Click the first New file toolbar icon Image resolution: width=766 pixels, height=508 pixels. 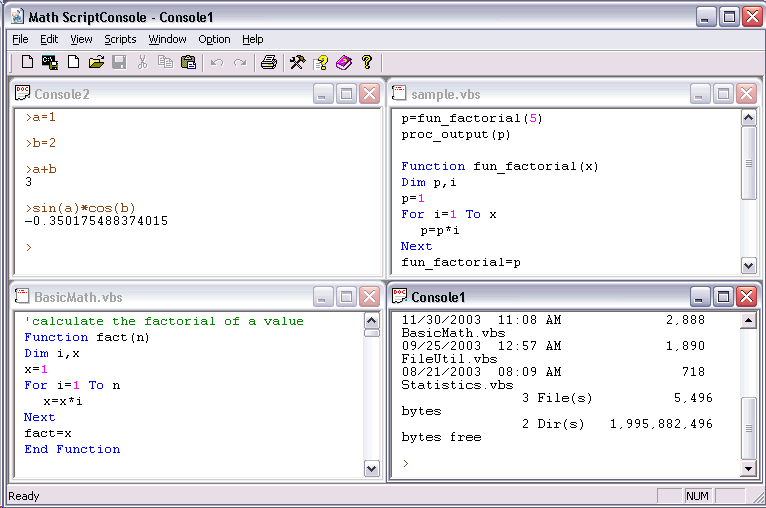(28, 62)
